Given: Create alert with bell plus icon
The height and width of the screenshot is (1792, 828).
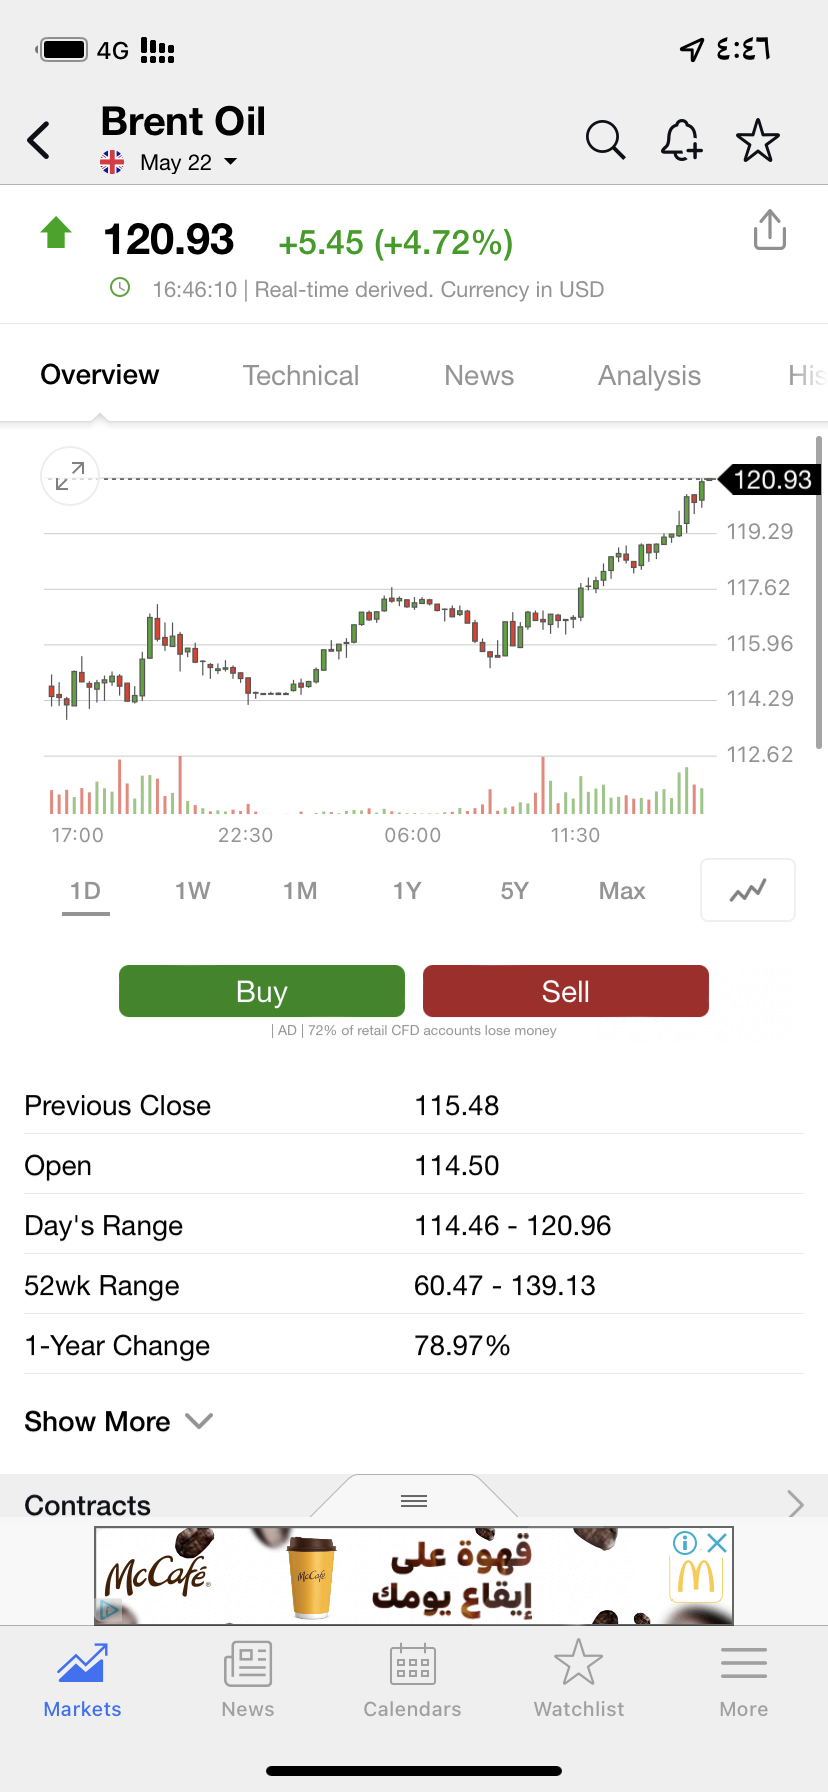Looking at the screenshot, I should [681, 140].
